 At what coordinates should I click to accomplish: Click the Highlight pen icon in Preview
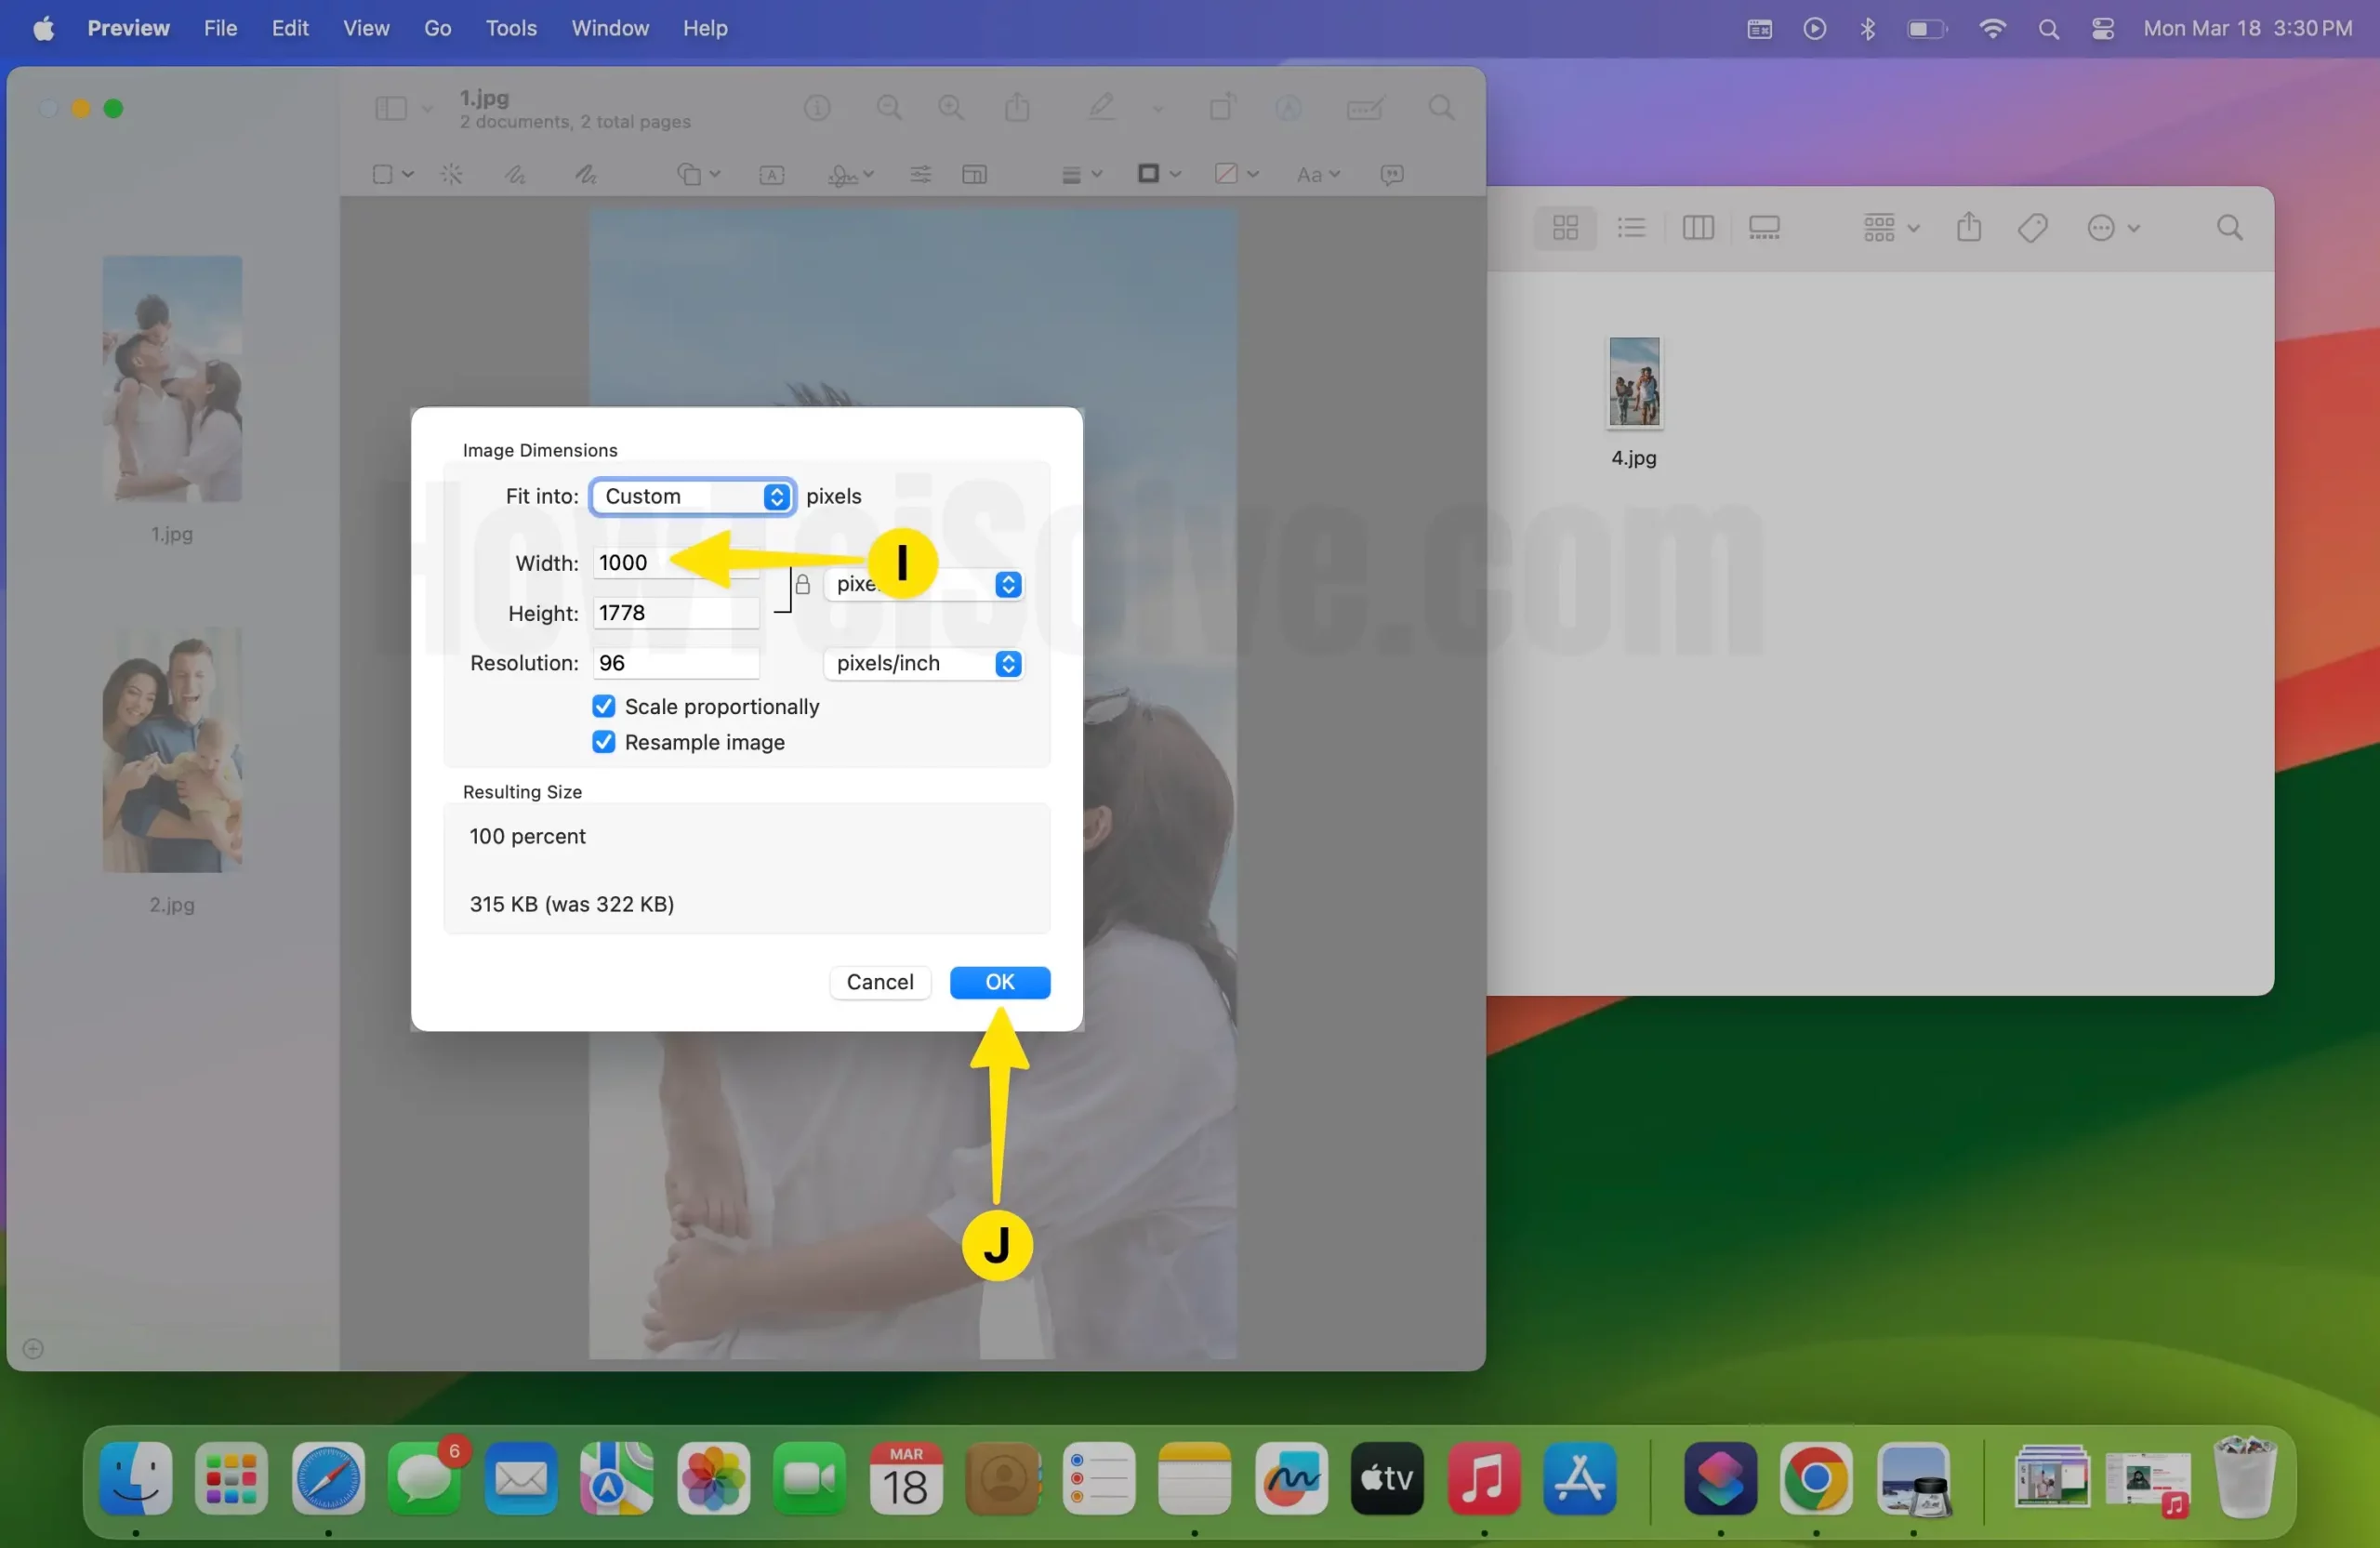(1102, 107)
